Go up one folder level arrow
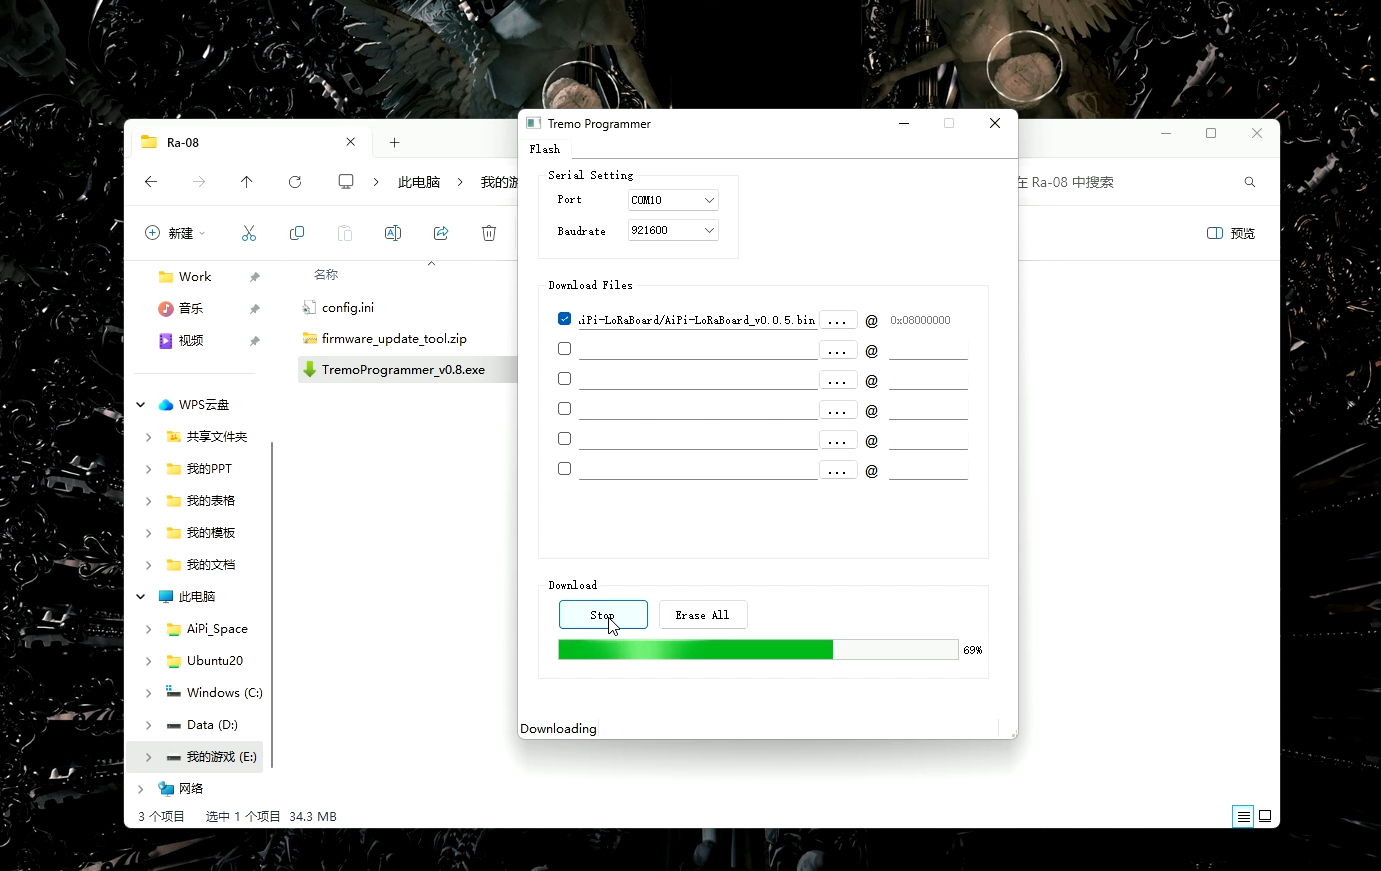Screen dimensions: 1381x871 click(247, 182)
